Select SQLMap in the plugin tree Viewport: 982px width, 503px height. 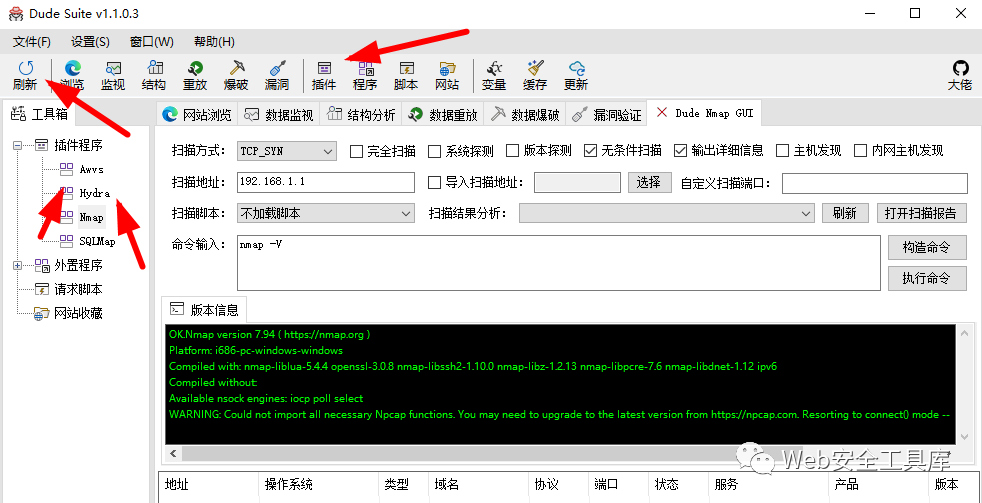97,241
